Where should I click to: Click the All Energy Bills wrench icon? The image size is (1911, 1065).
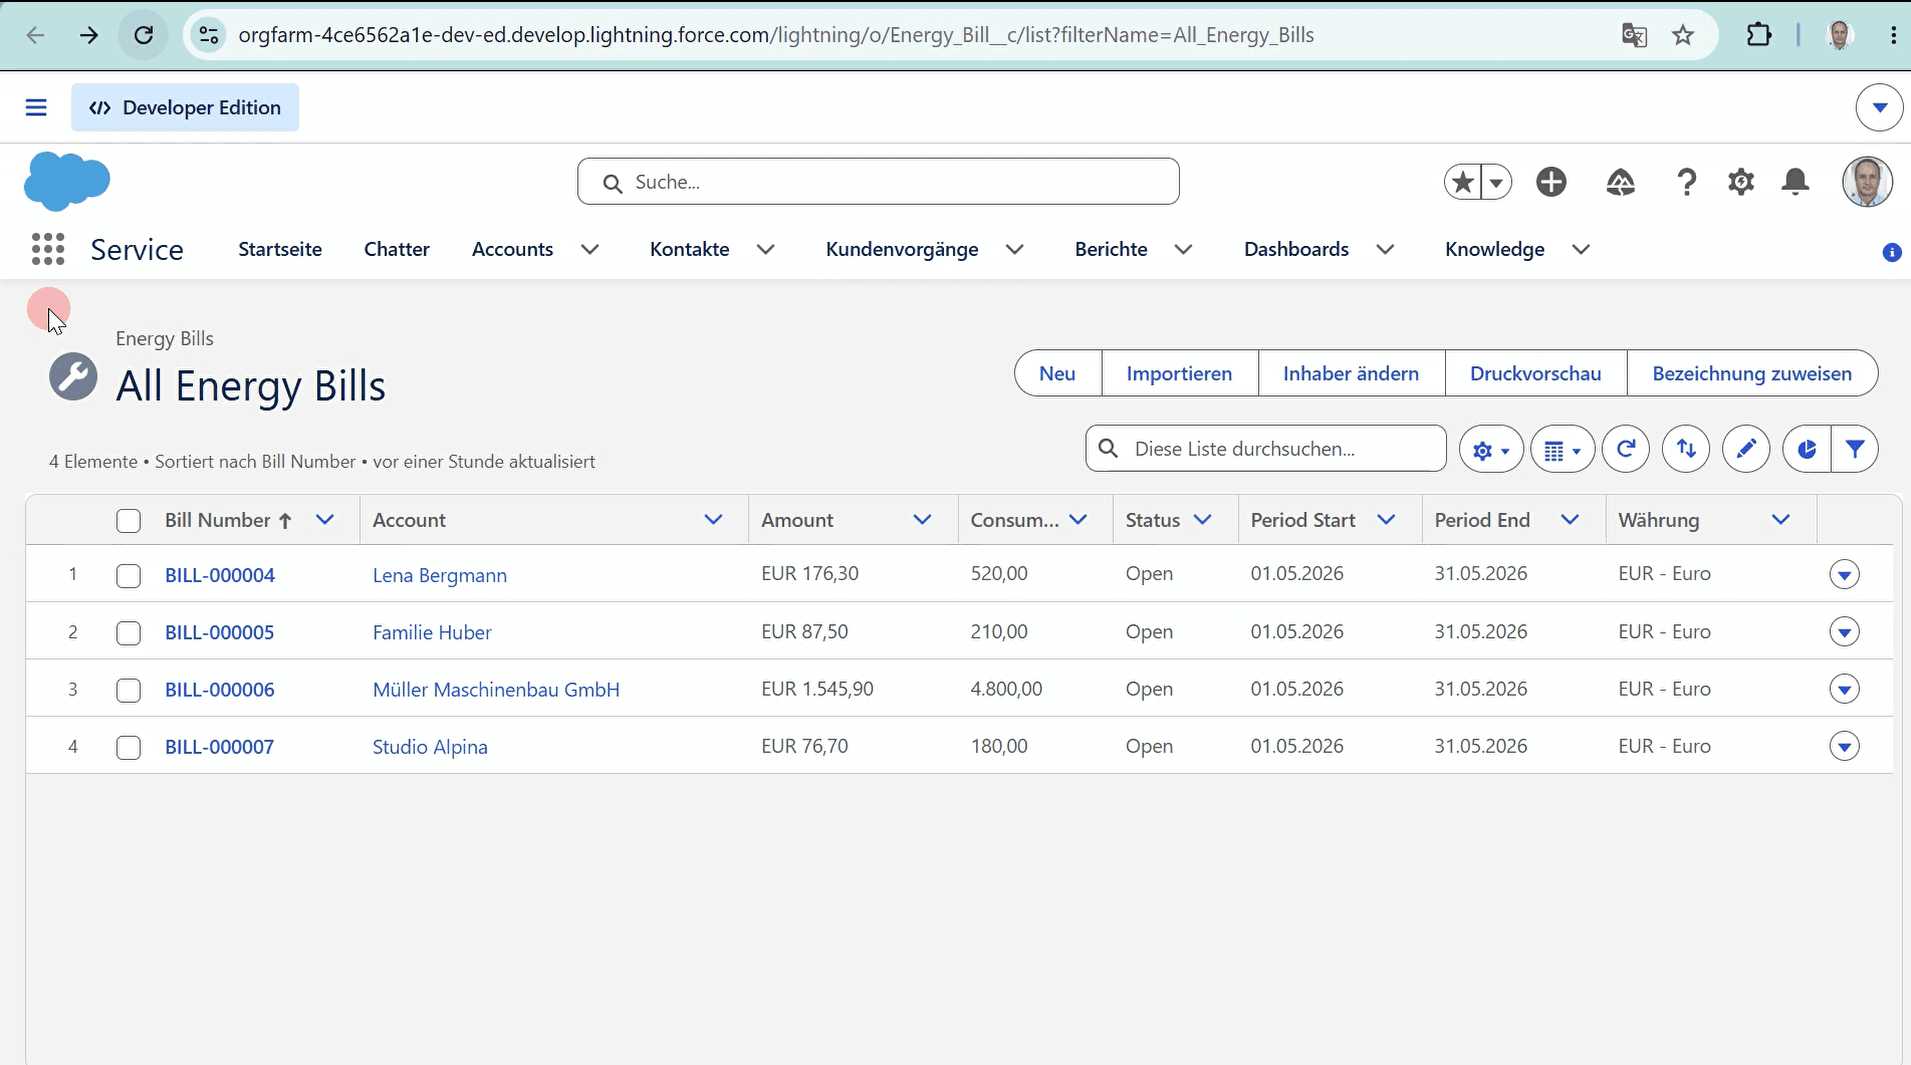tap(73, 377)
